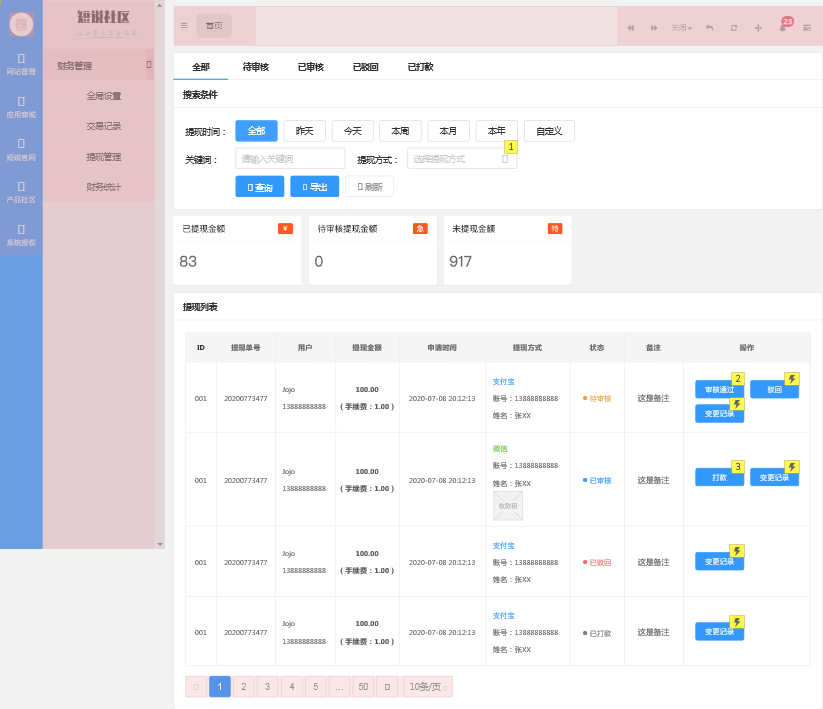Click the double-right forward arrow in top bar
Viewport: 823px width, 709px height.
pos(654,28)
